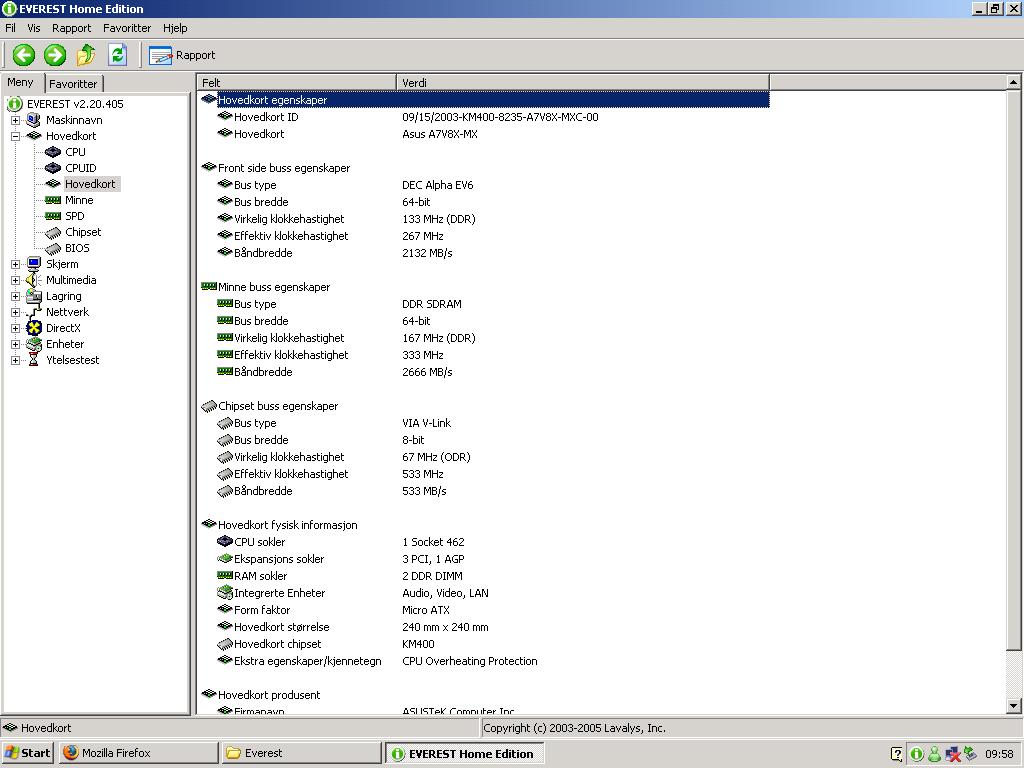Expand the Multimedia tree node
This screenshot has width=1024, height=768.
click(x=16, y=280)
